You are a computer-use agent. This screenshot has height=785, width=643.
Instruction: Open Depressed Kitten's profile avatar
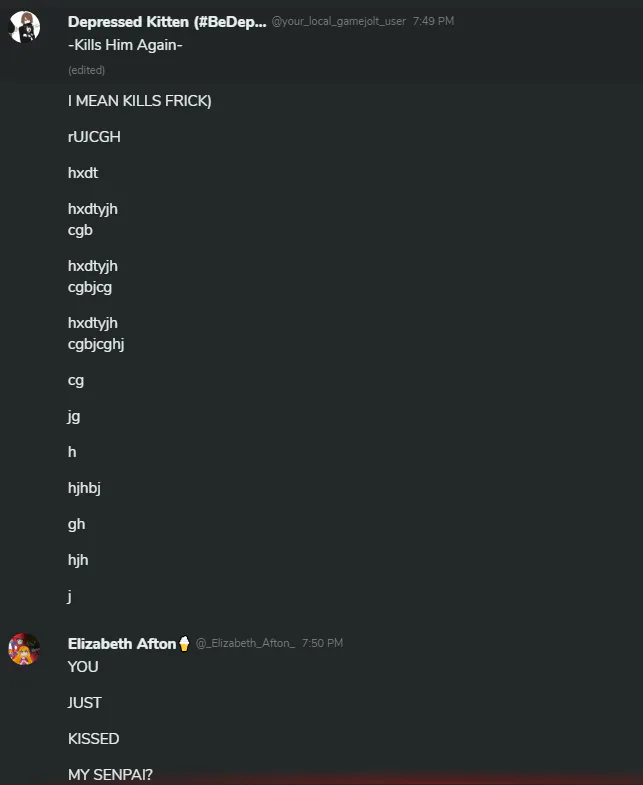[24, 27]
